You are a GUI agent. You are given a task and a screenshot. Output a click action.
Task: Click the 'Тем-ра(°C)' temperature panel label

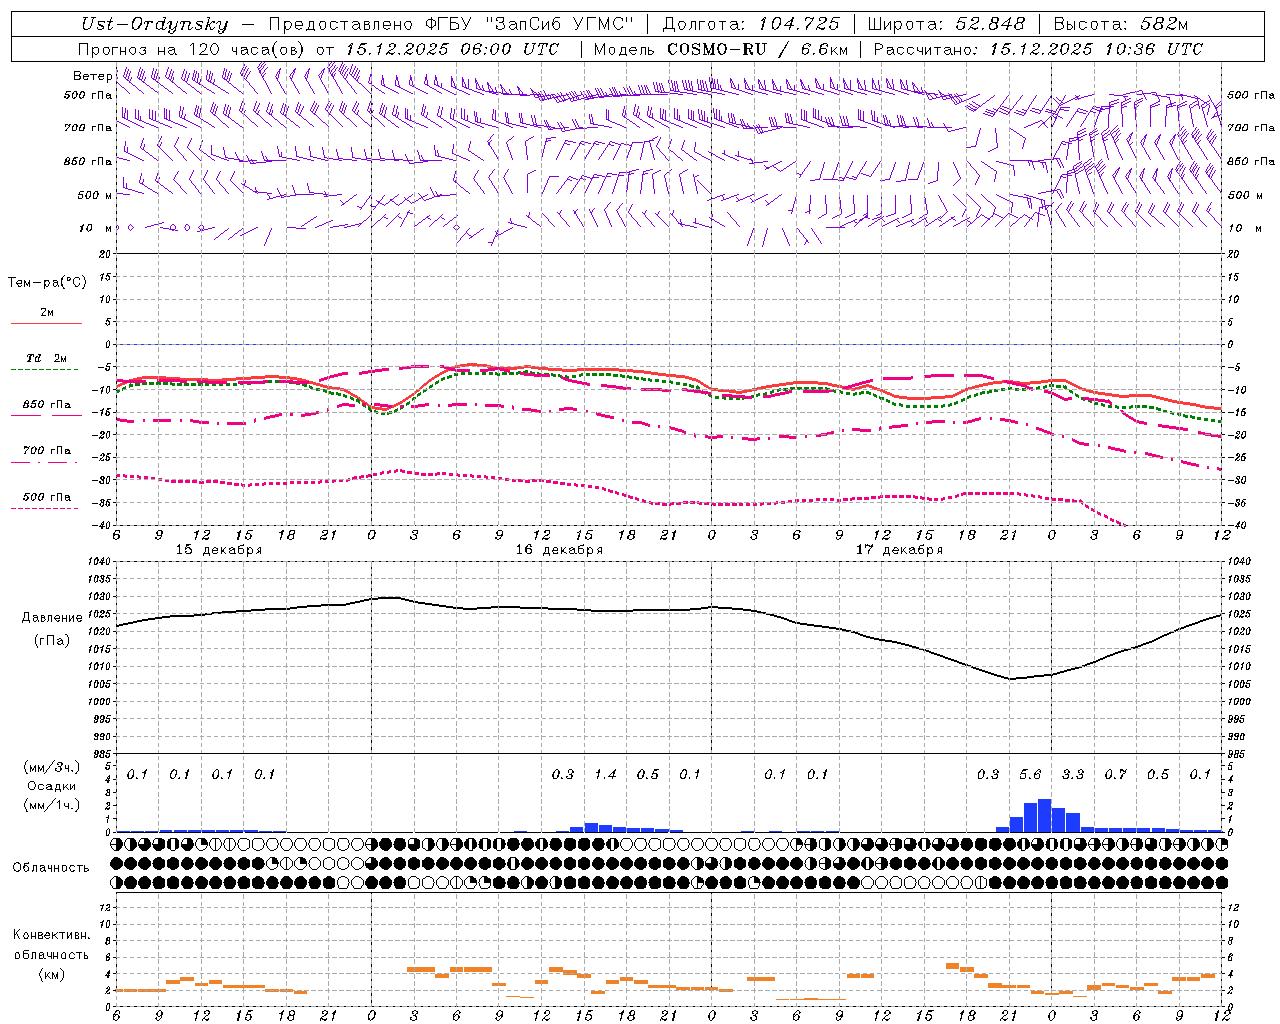[x=47, y=283]
